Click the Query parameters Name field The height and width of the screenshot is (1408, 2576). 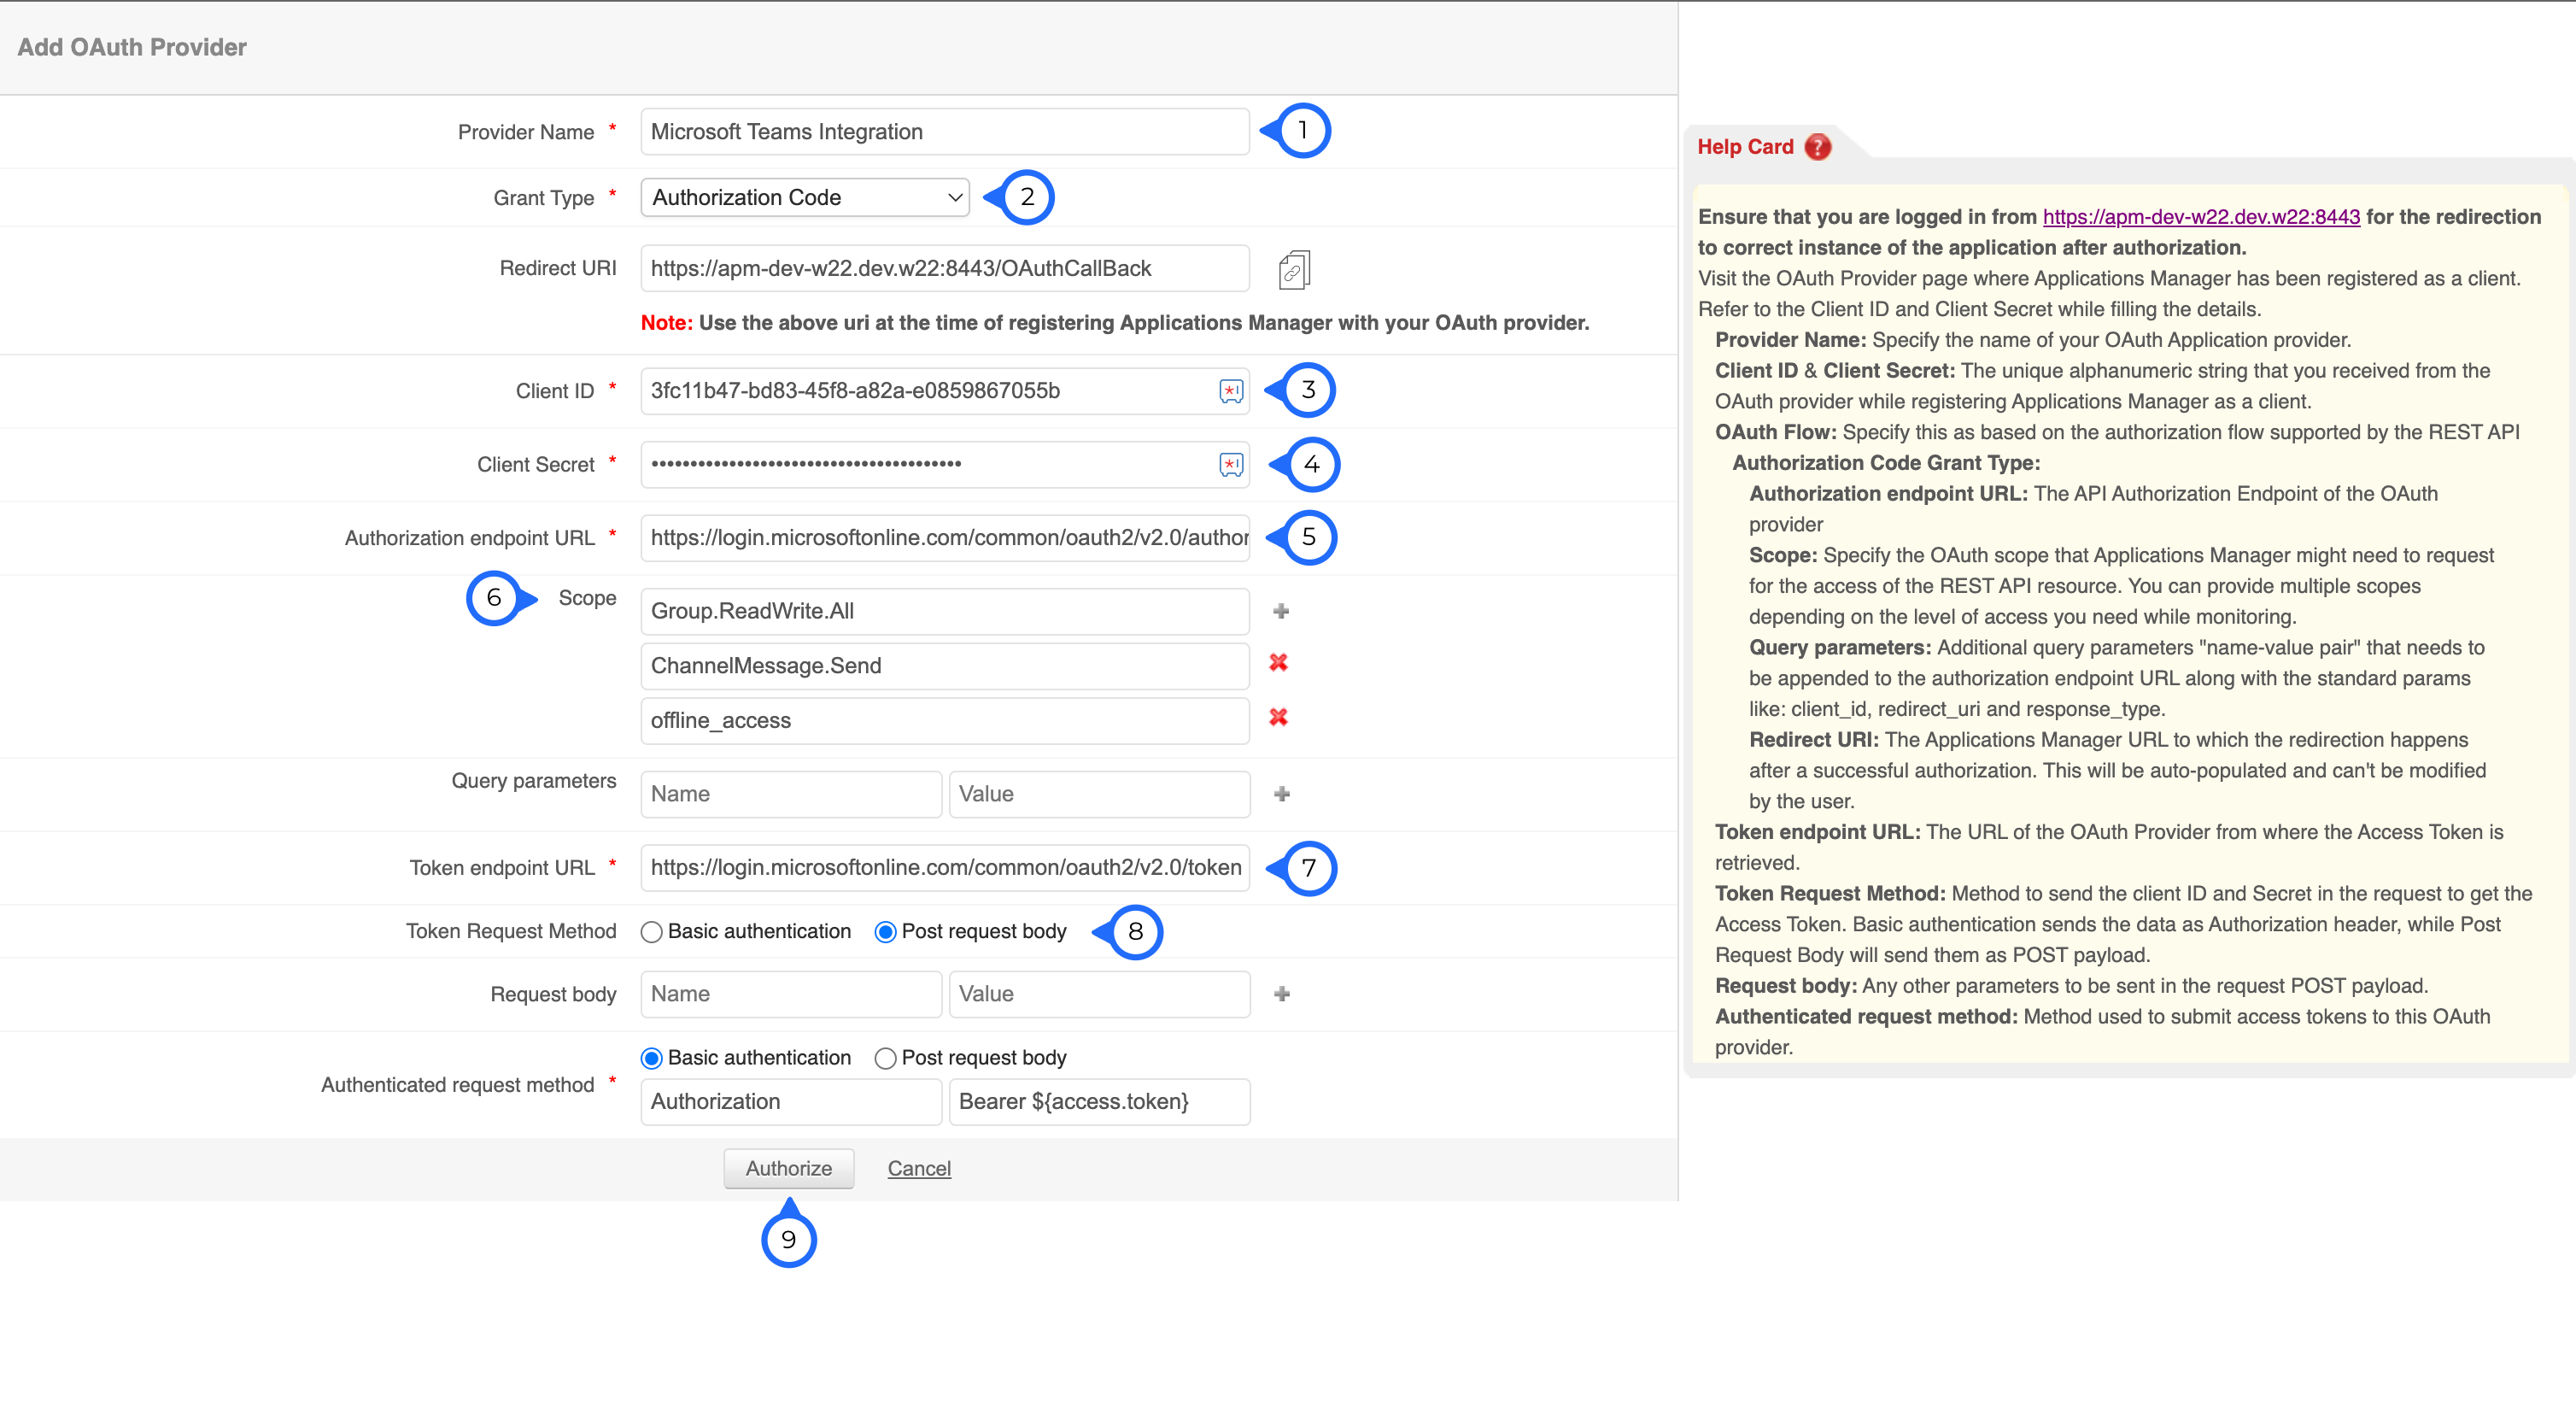click(790, 794)
